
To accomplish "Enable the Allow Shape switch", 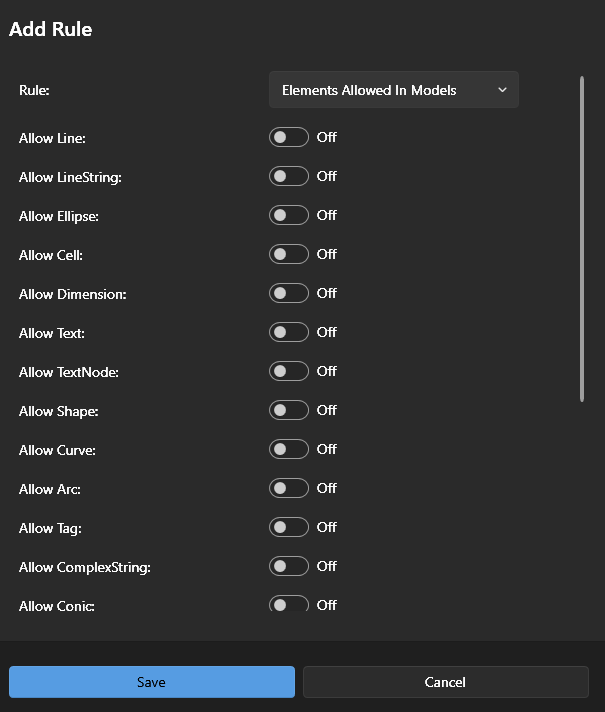I will [288, 410].
